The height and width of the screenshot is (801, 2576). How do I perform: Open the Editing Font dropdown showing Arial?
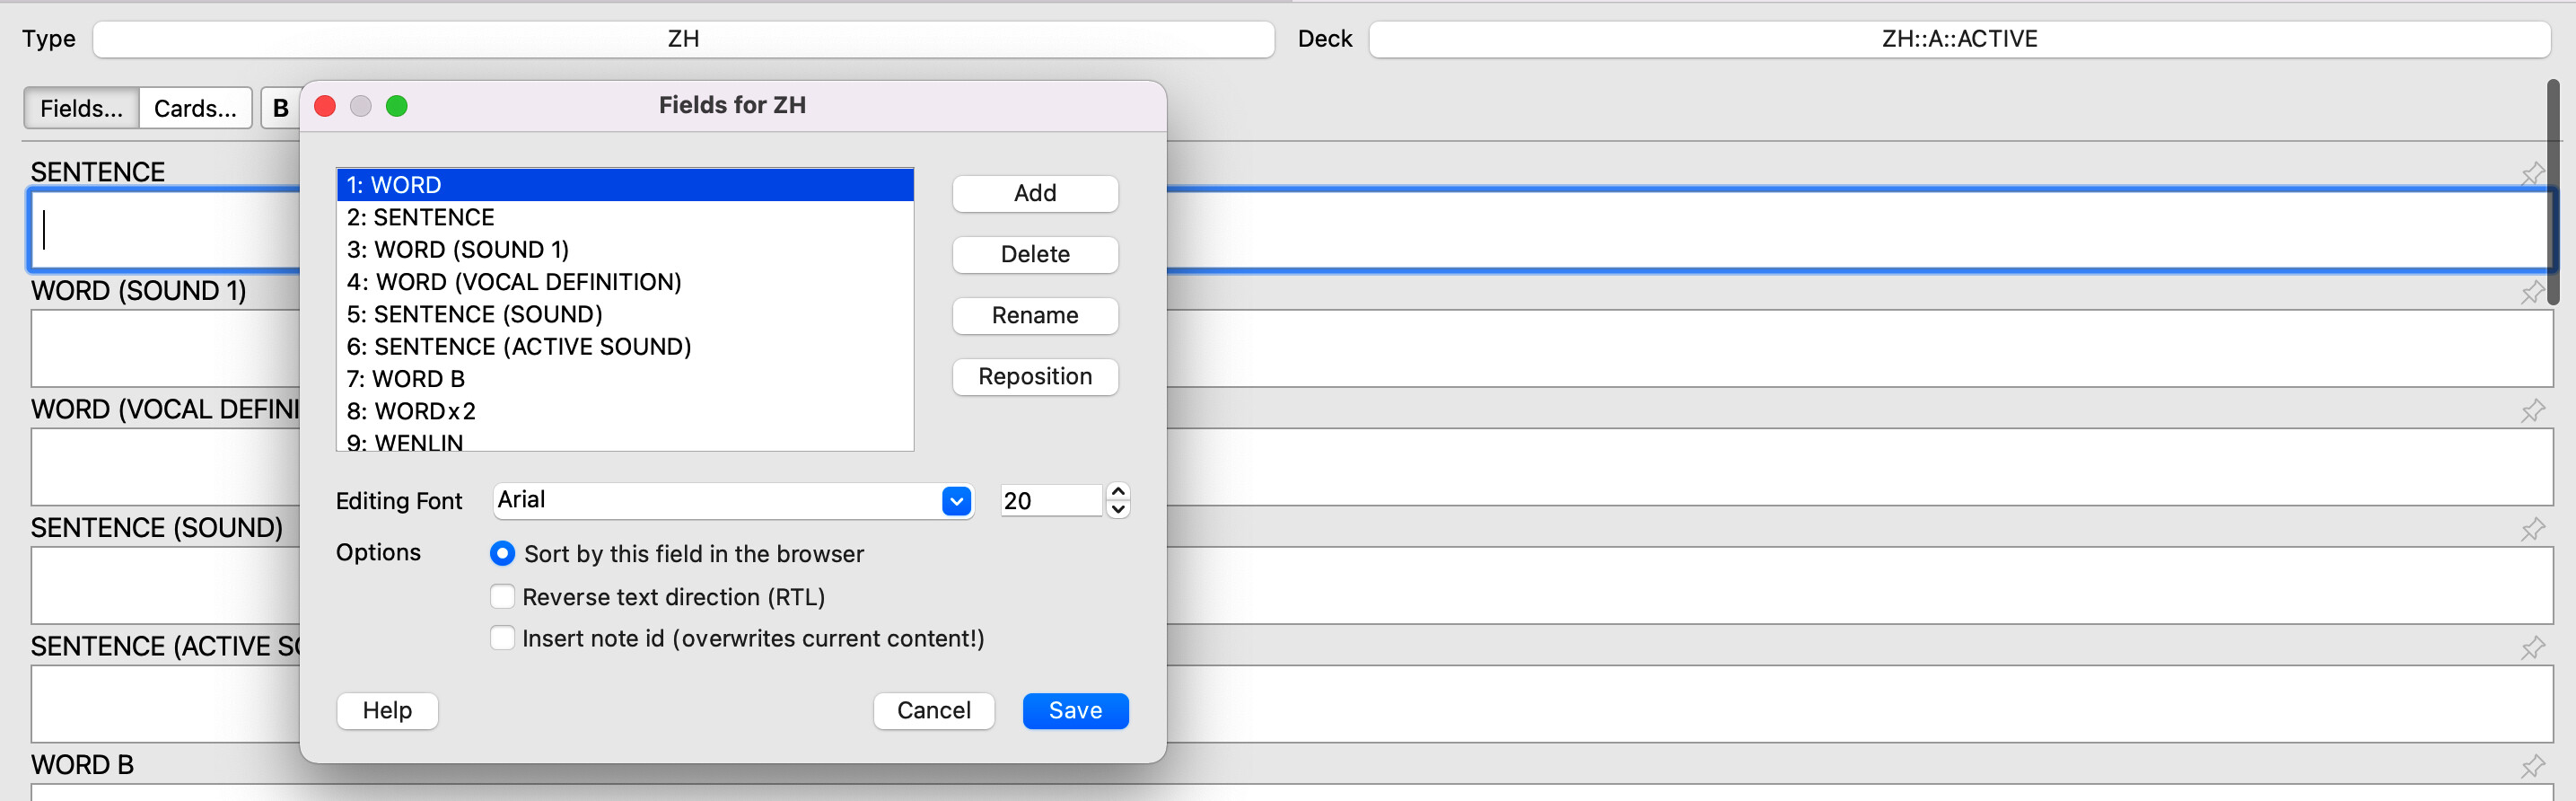coord(733,500)
